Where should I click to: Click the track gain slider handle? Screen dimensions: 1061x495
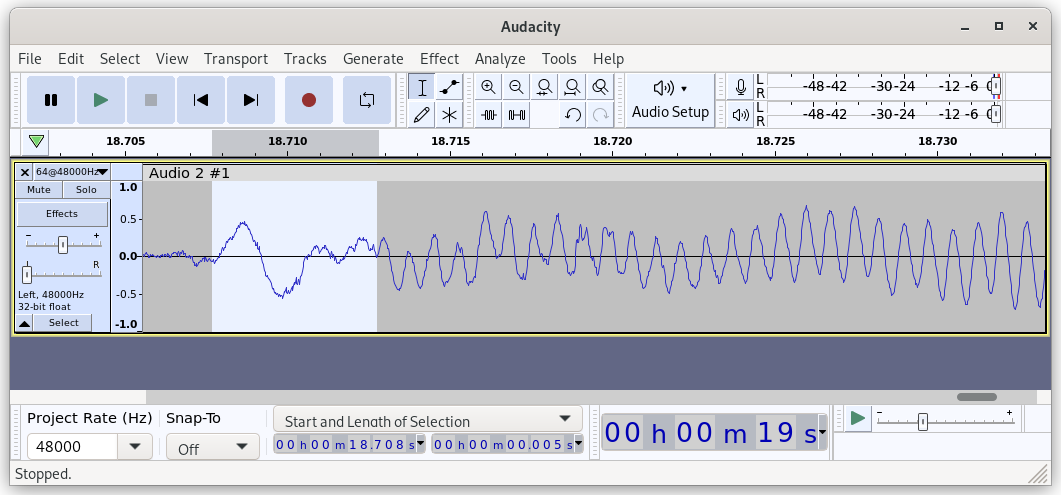tap(63, 245)
